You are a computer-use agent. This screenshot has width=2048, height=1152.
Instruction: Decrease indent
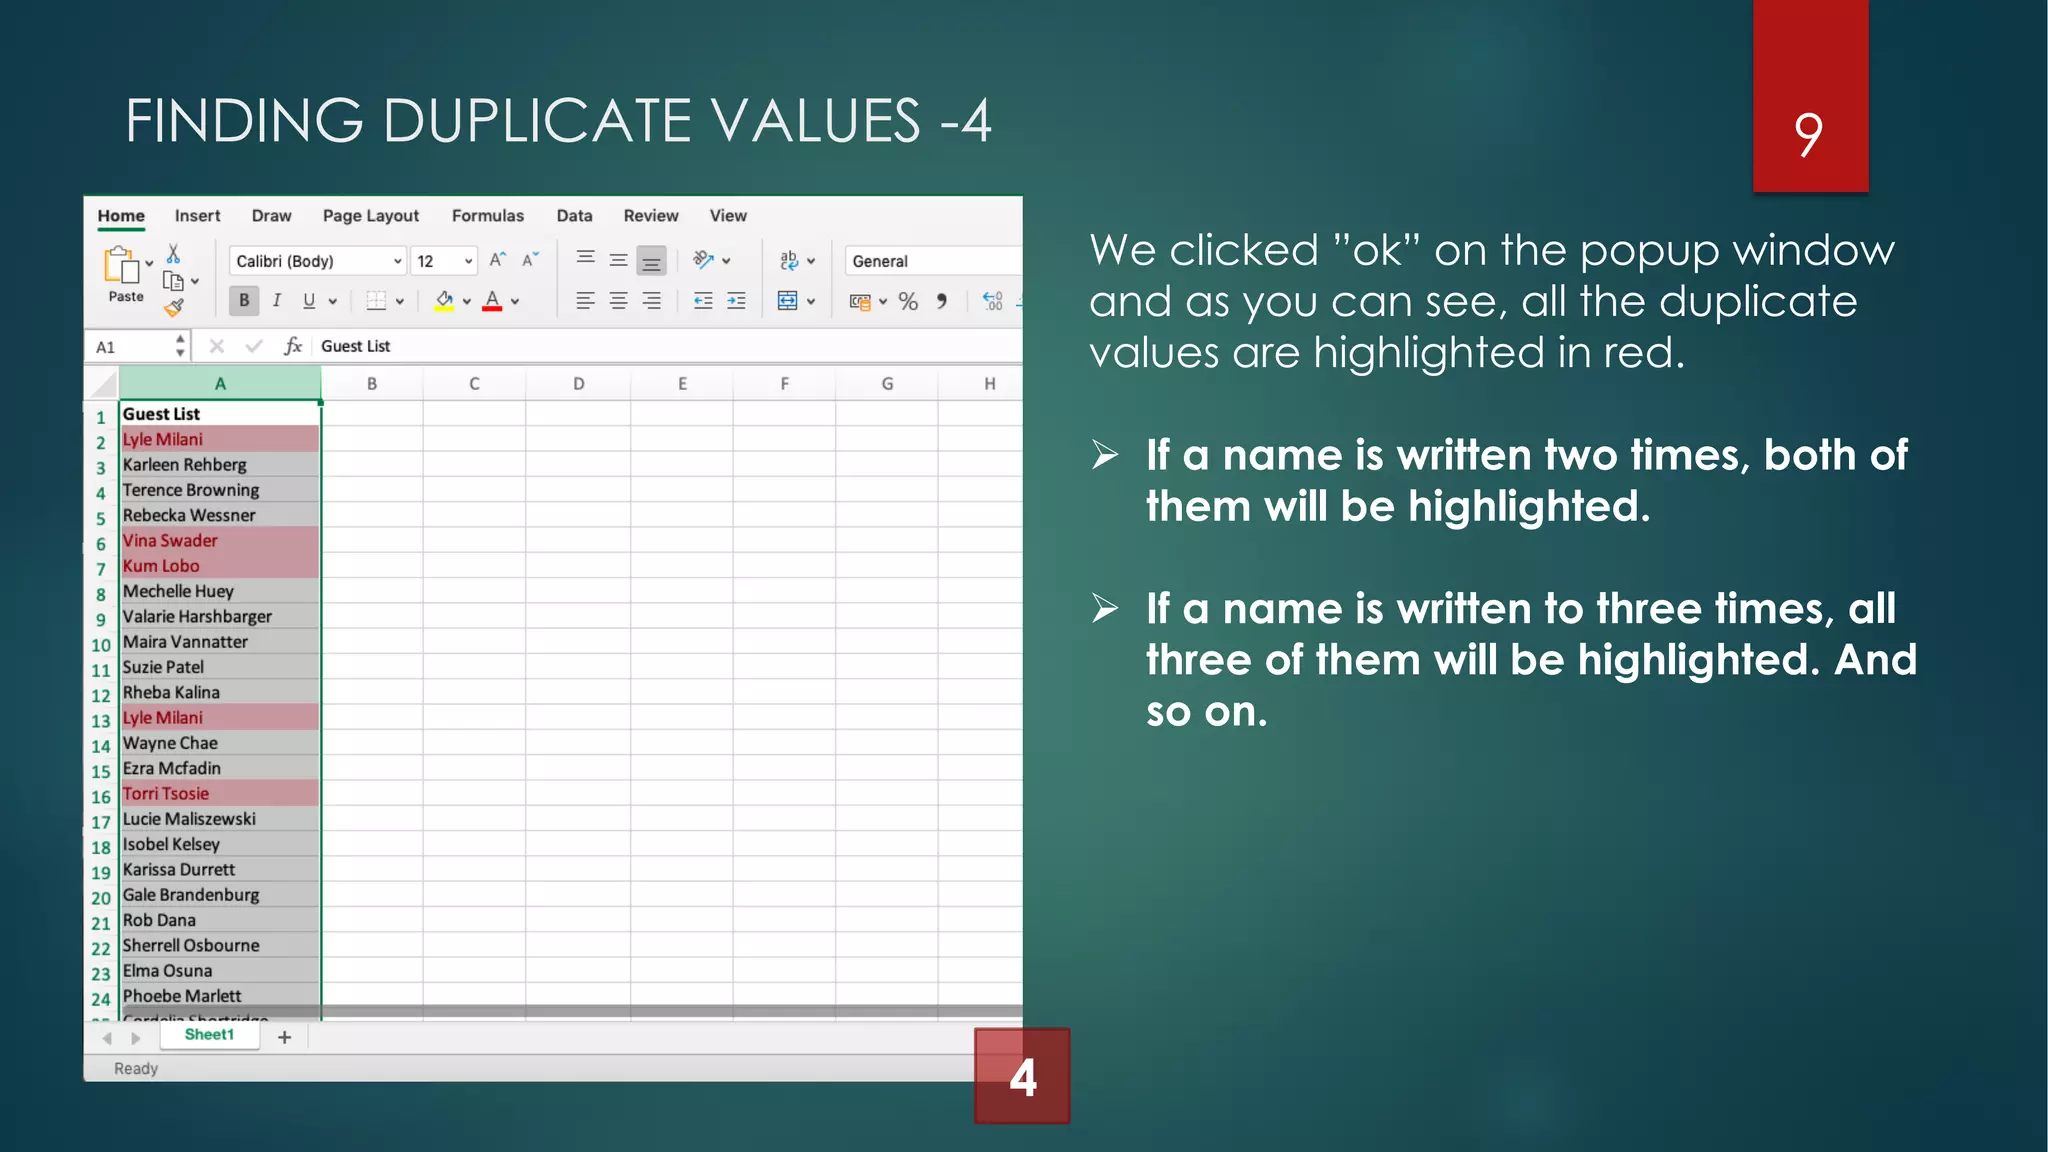click(x=703, y=300)
